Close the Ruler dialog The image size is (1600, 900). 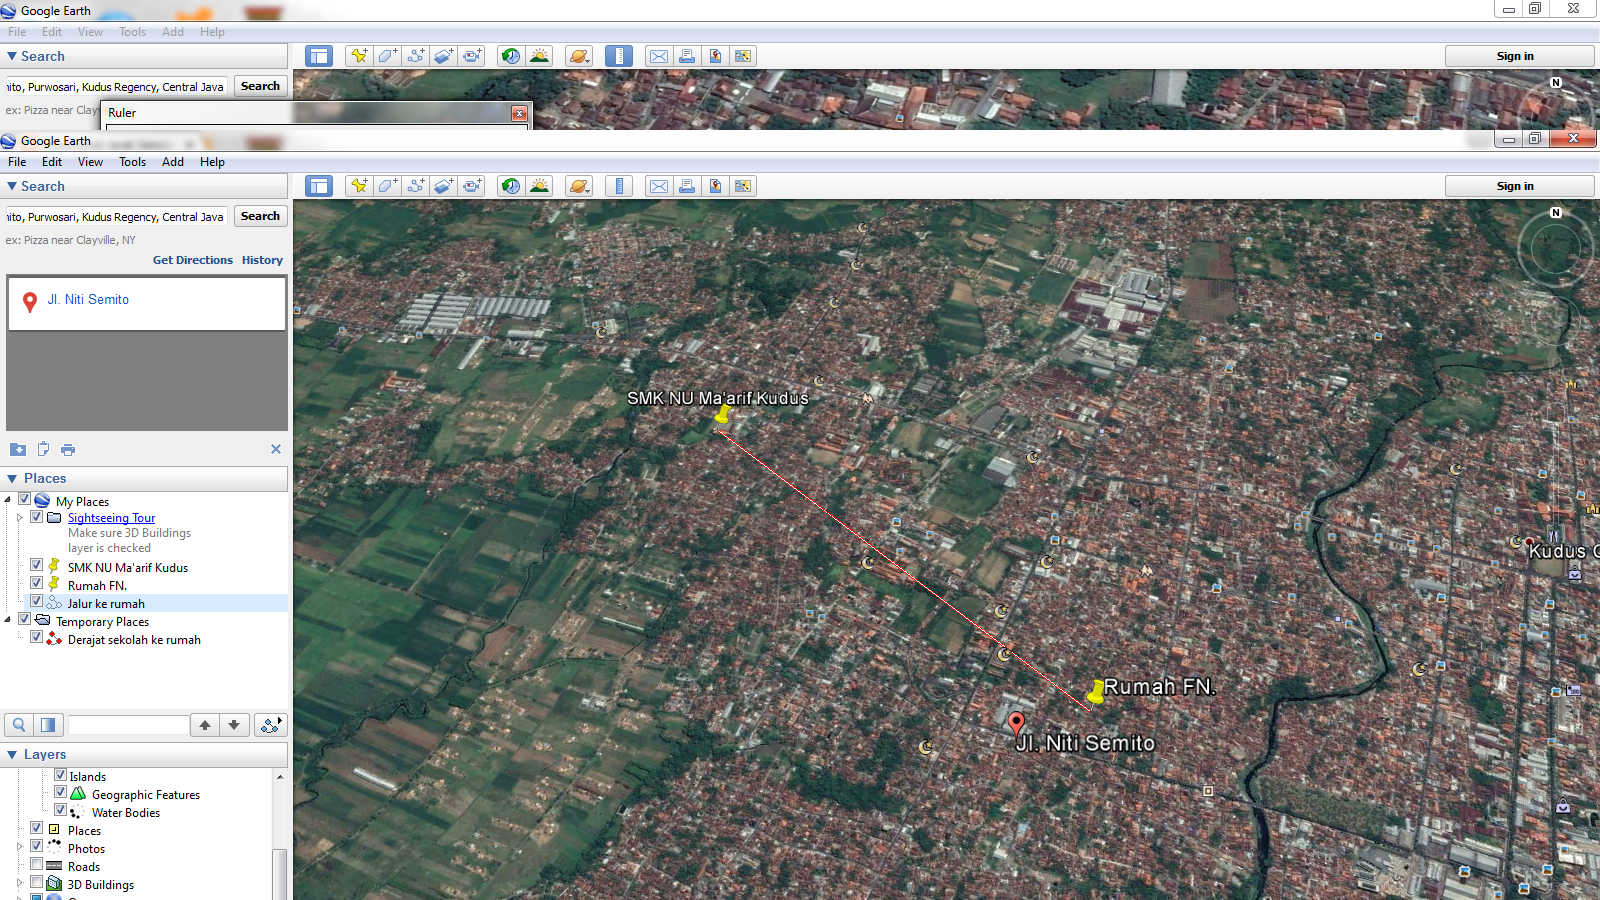tap(519, 113)
